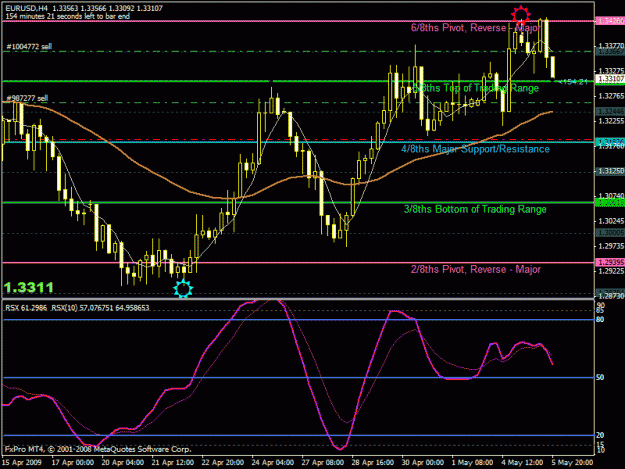
Task: Click the RSX level 50 scale label
Action: [600, 377]
